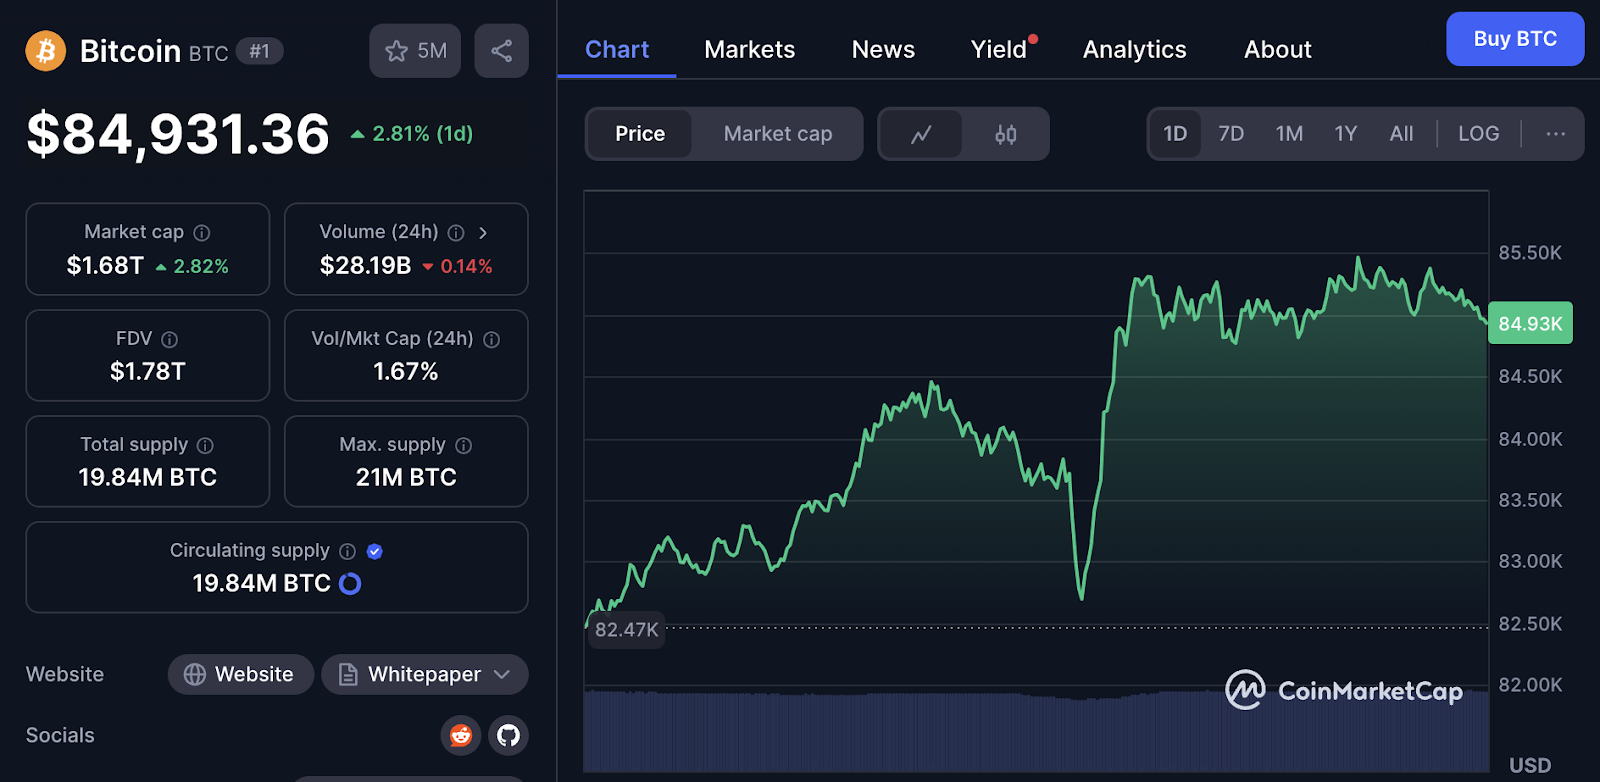Screen dimensions: 1600x782
Task: Open the Reddit social link
Action: (461, 736)
